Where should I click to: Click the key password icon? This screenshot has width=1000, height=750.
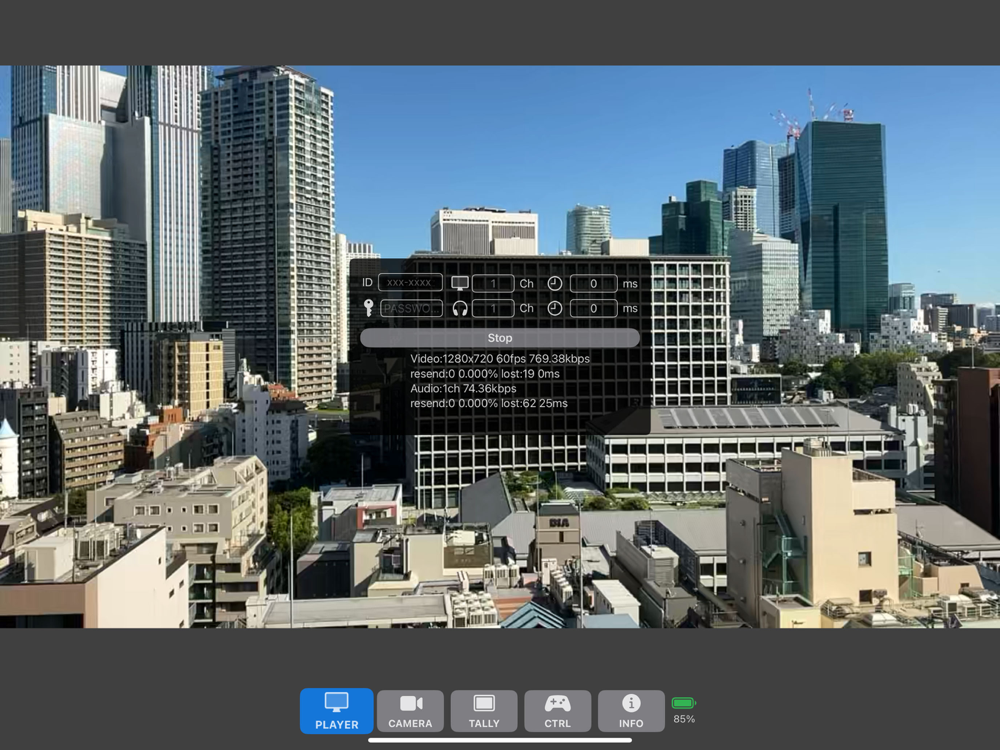click(369, 308)
